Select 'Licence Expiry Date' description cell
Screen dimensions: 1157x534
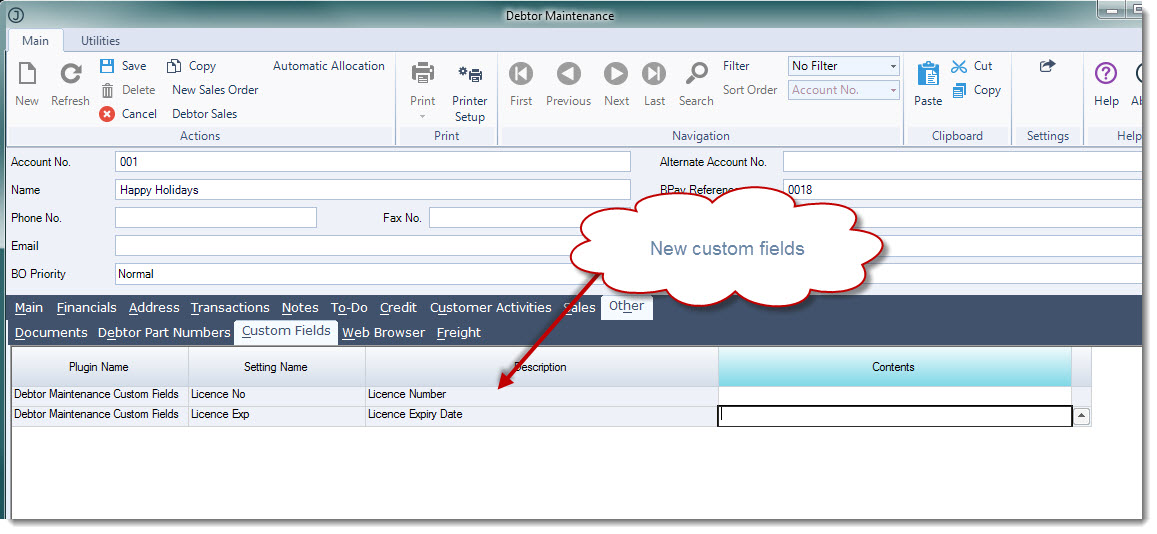point(542,415)
